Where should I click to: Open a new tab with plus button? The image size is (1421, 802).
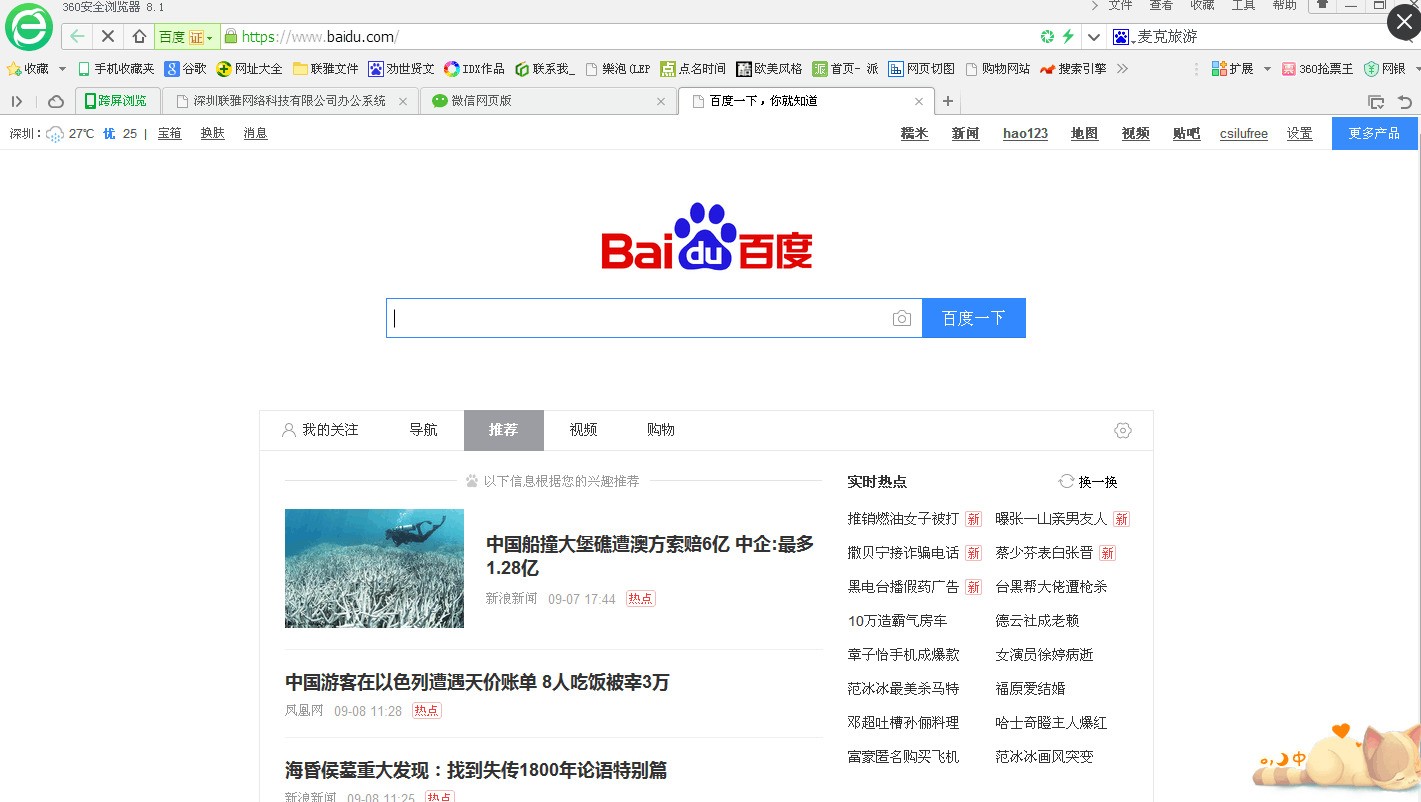click(948, 101)
